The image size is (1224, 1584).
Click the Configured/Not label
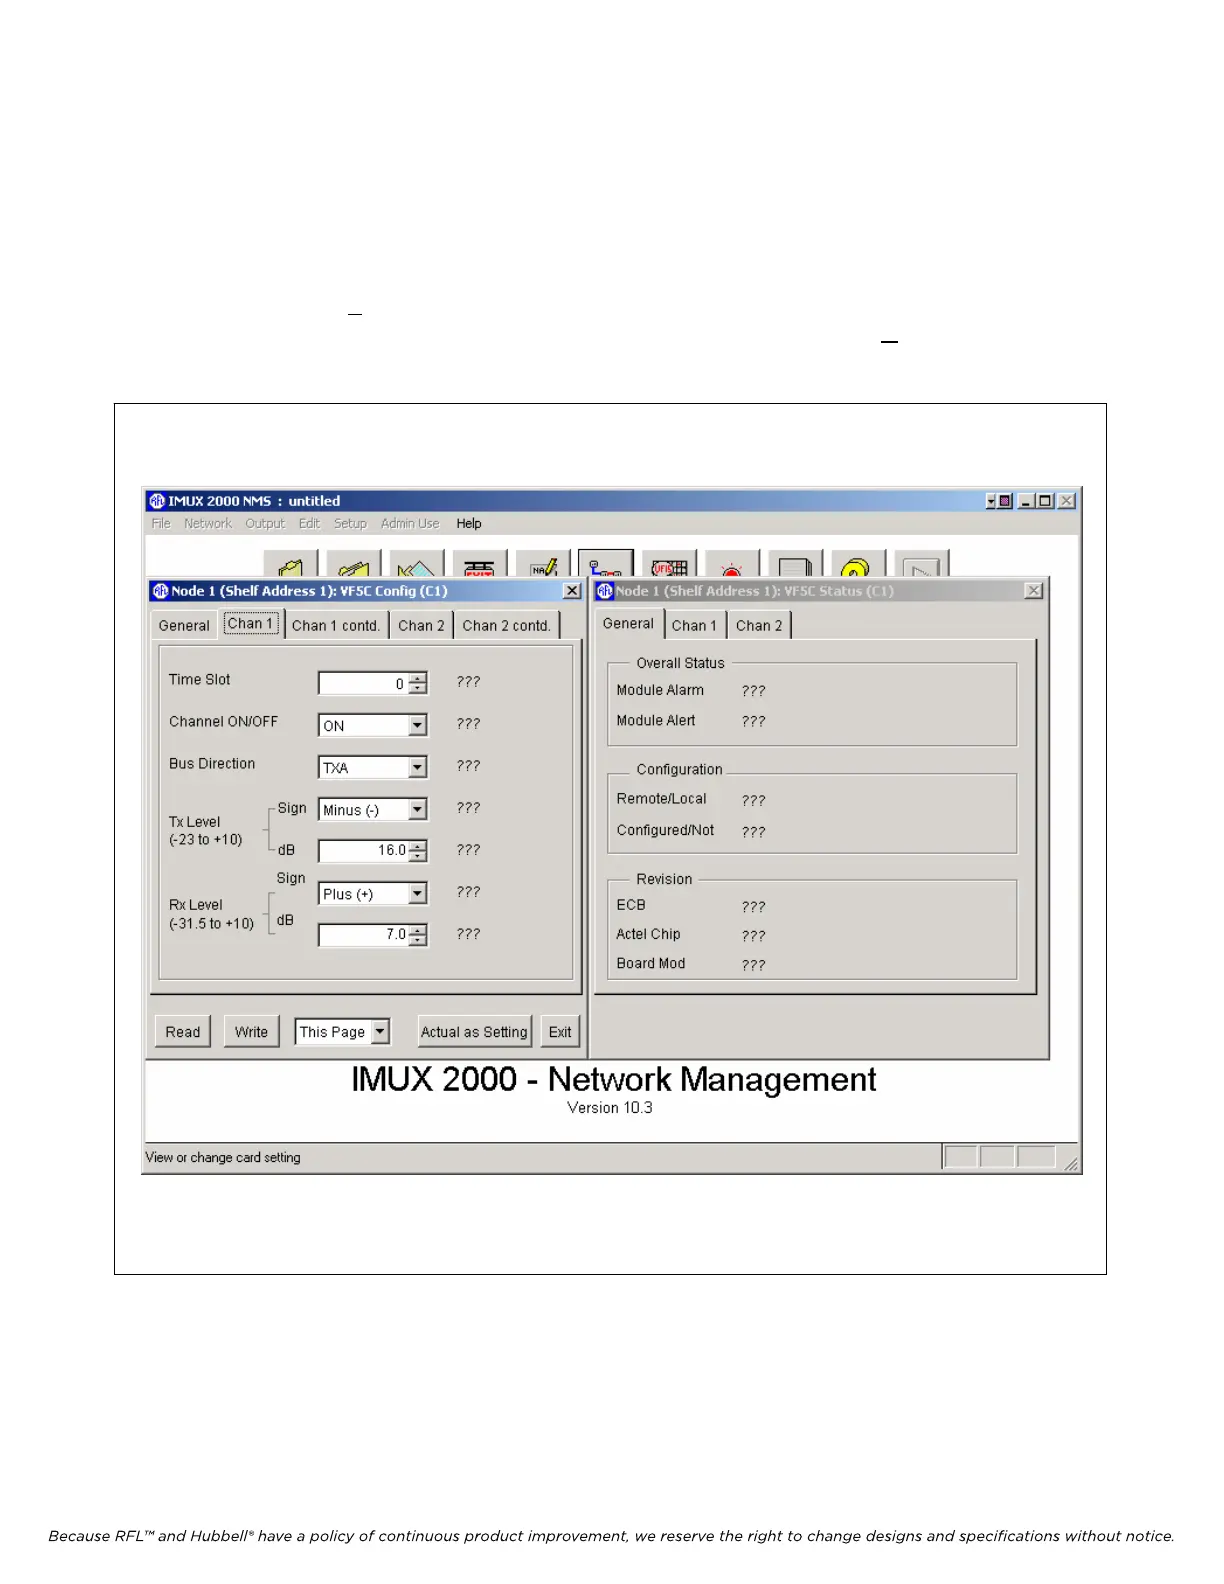pyautogui.click(x=665, y=830)
